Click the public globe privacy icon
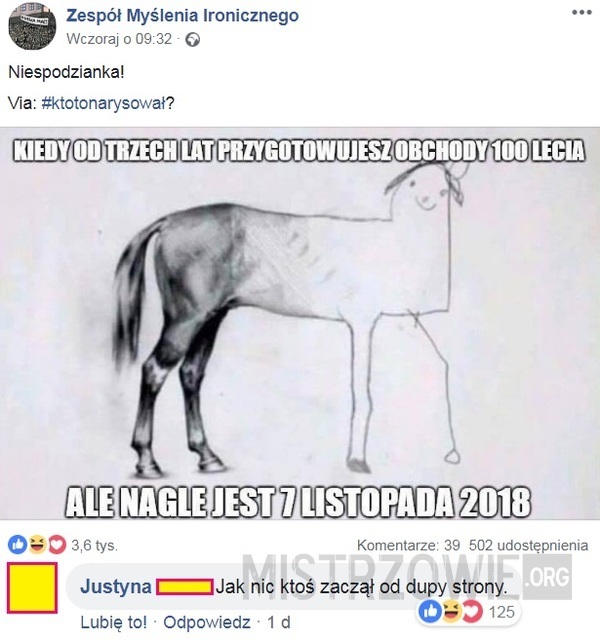Screen dimensions: 600x640 [x=193, y=40]
